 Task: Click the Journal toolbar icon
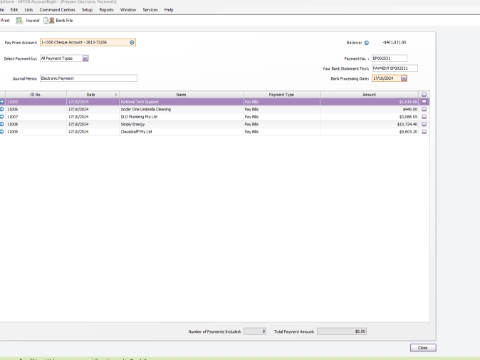(19, 20)
